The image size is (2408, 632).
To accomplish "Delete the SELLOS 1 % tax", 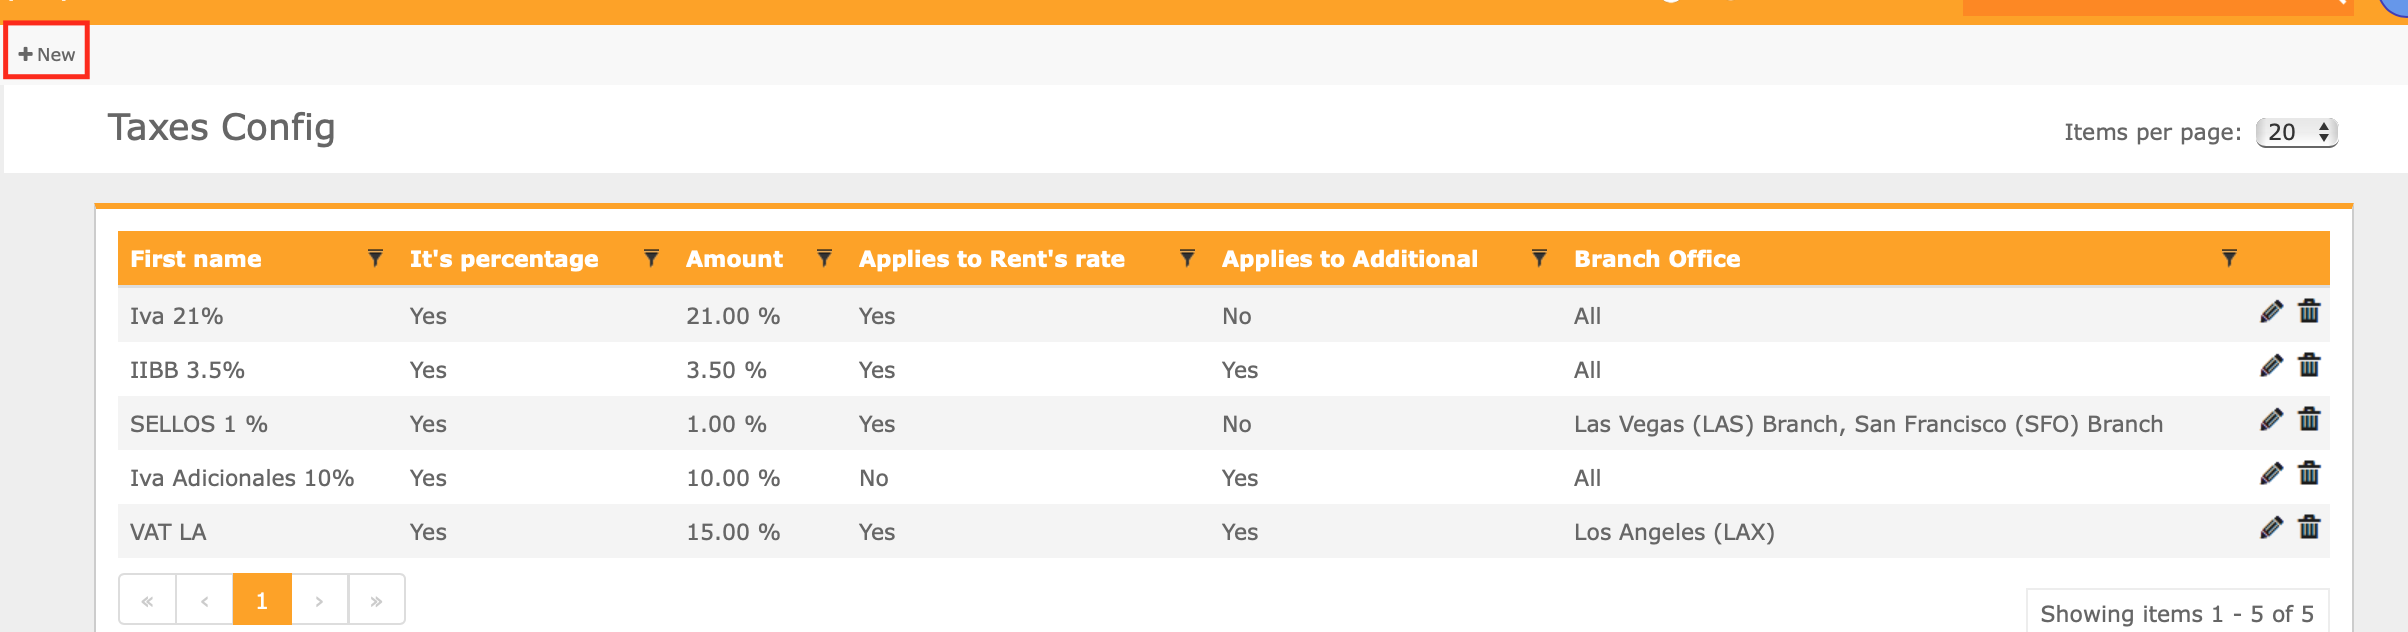I will point(2309,419).
